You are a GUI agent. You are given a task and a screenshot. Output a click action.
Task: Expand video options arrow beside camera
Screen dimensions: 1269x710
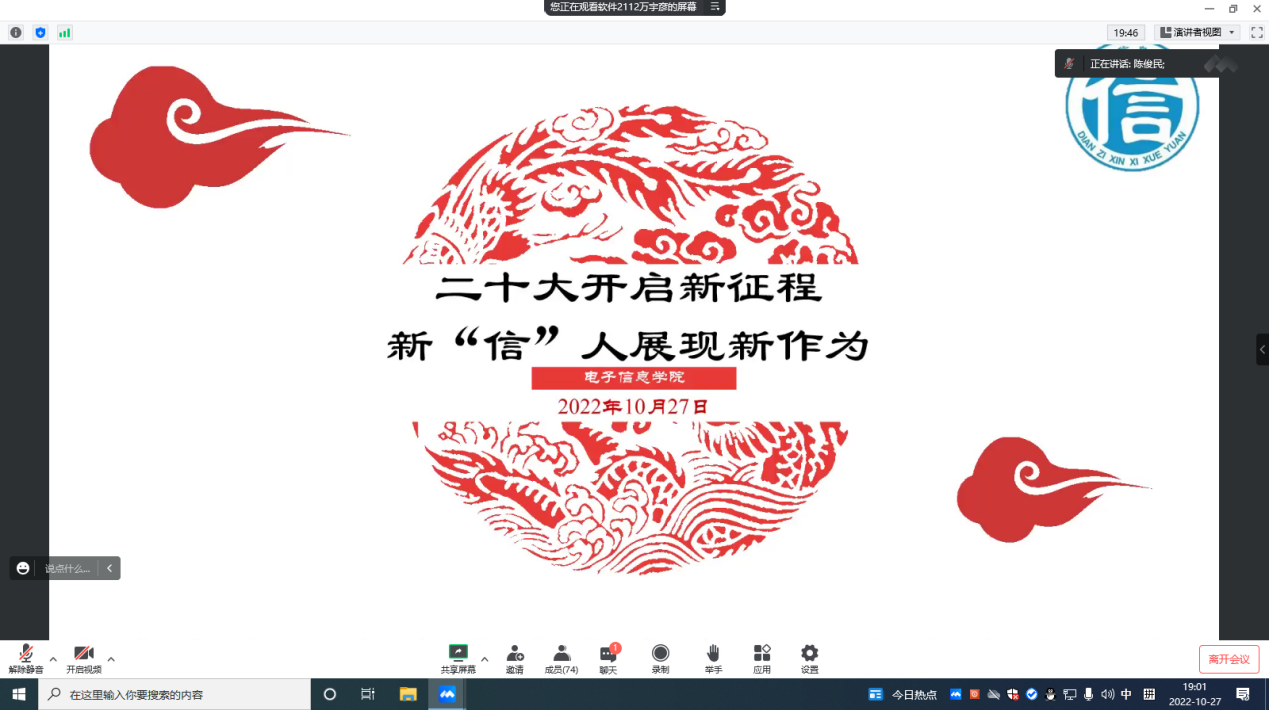click(111, 659)
